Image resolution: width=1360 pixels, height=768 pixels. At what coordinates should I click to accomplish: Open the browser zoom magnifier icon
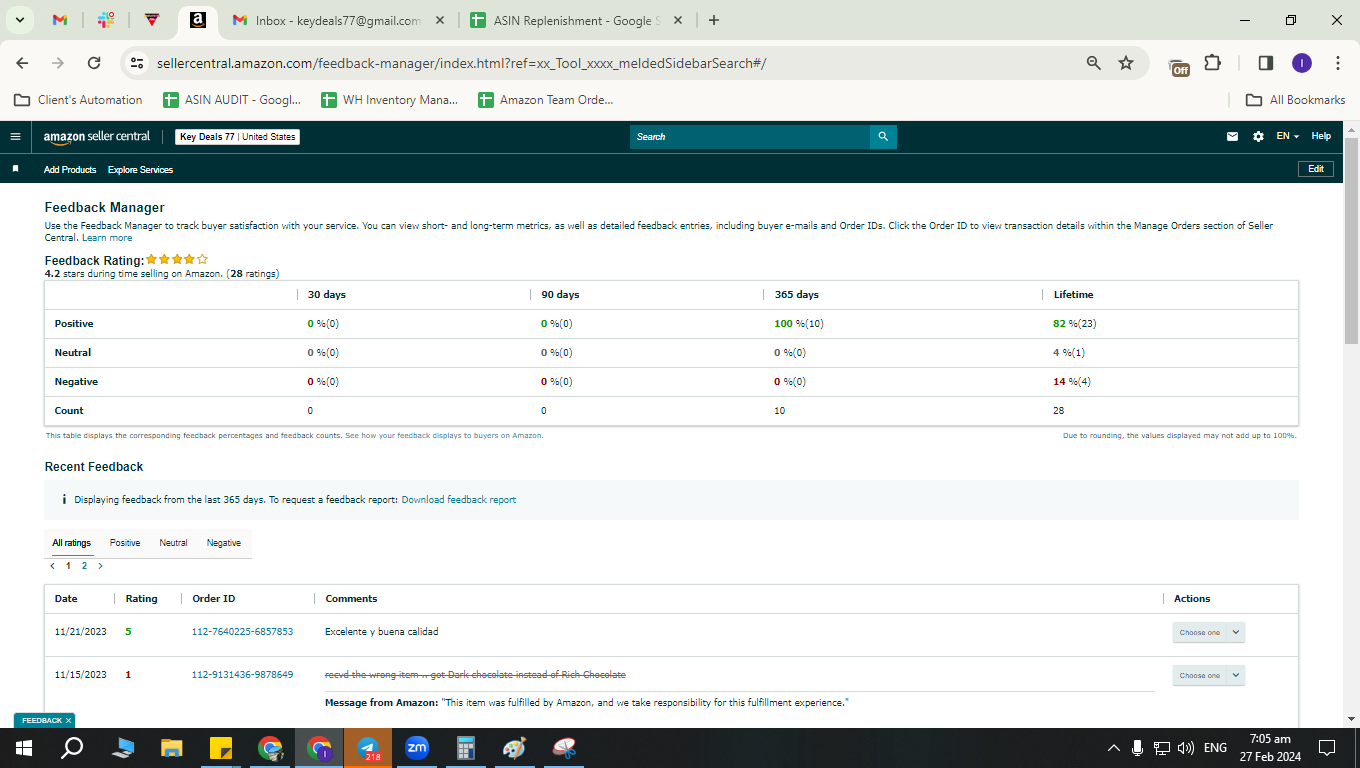pyautogui.click(x=1094, y=63)
